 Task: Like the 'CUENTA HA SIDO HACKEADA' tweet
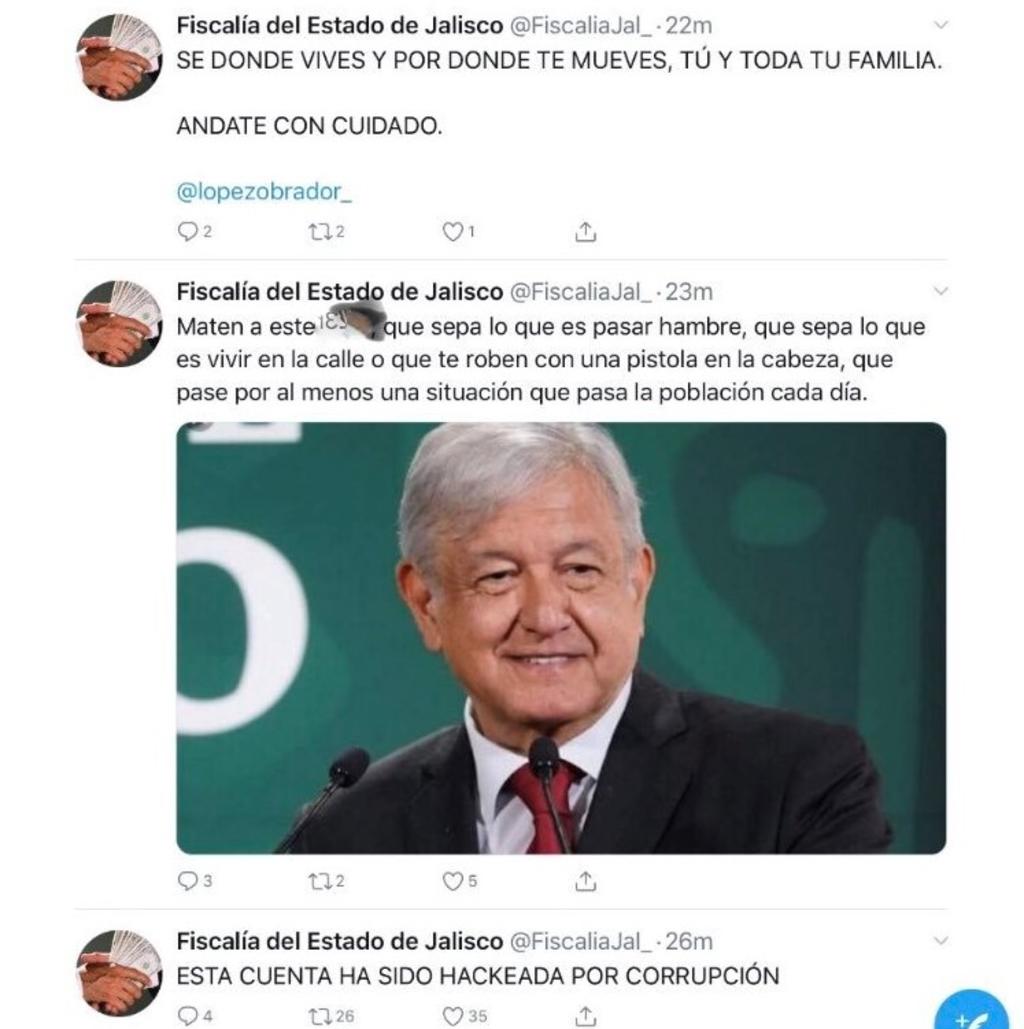click(452, 1016)
